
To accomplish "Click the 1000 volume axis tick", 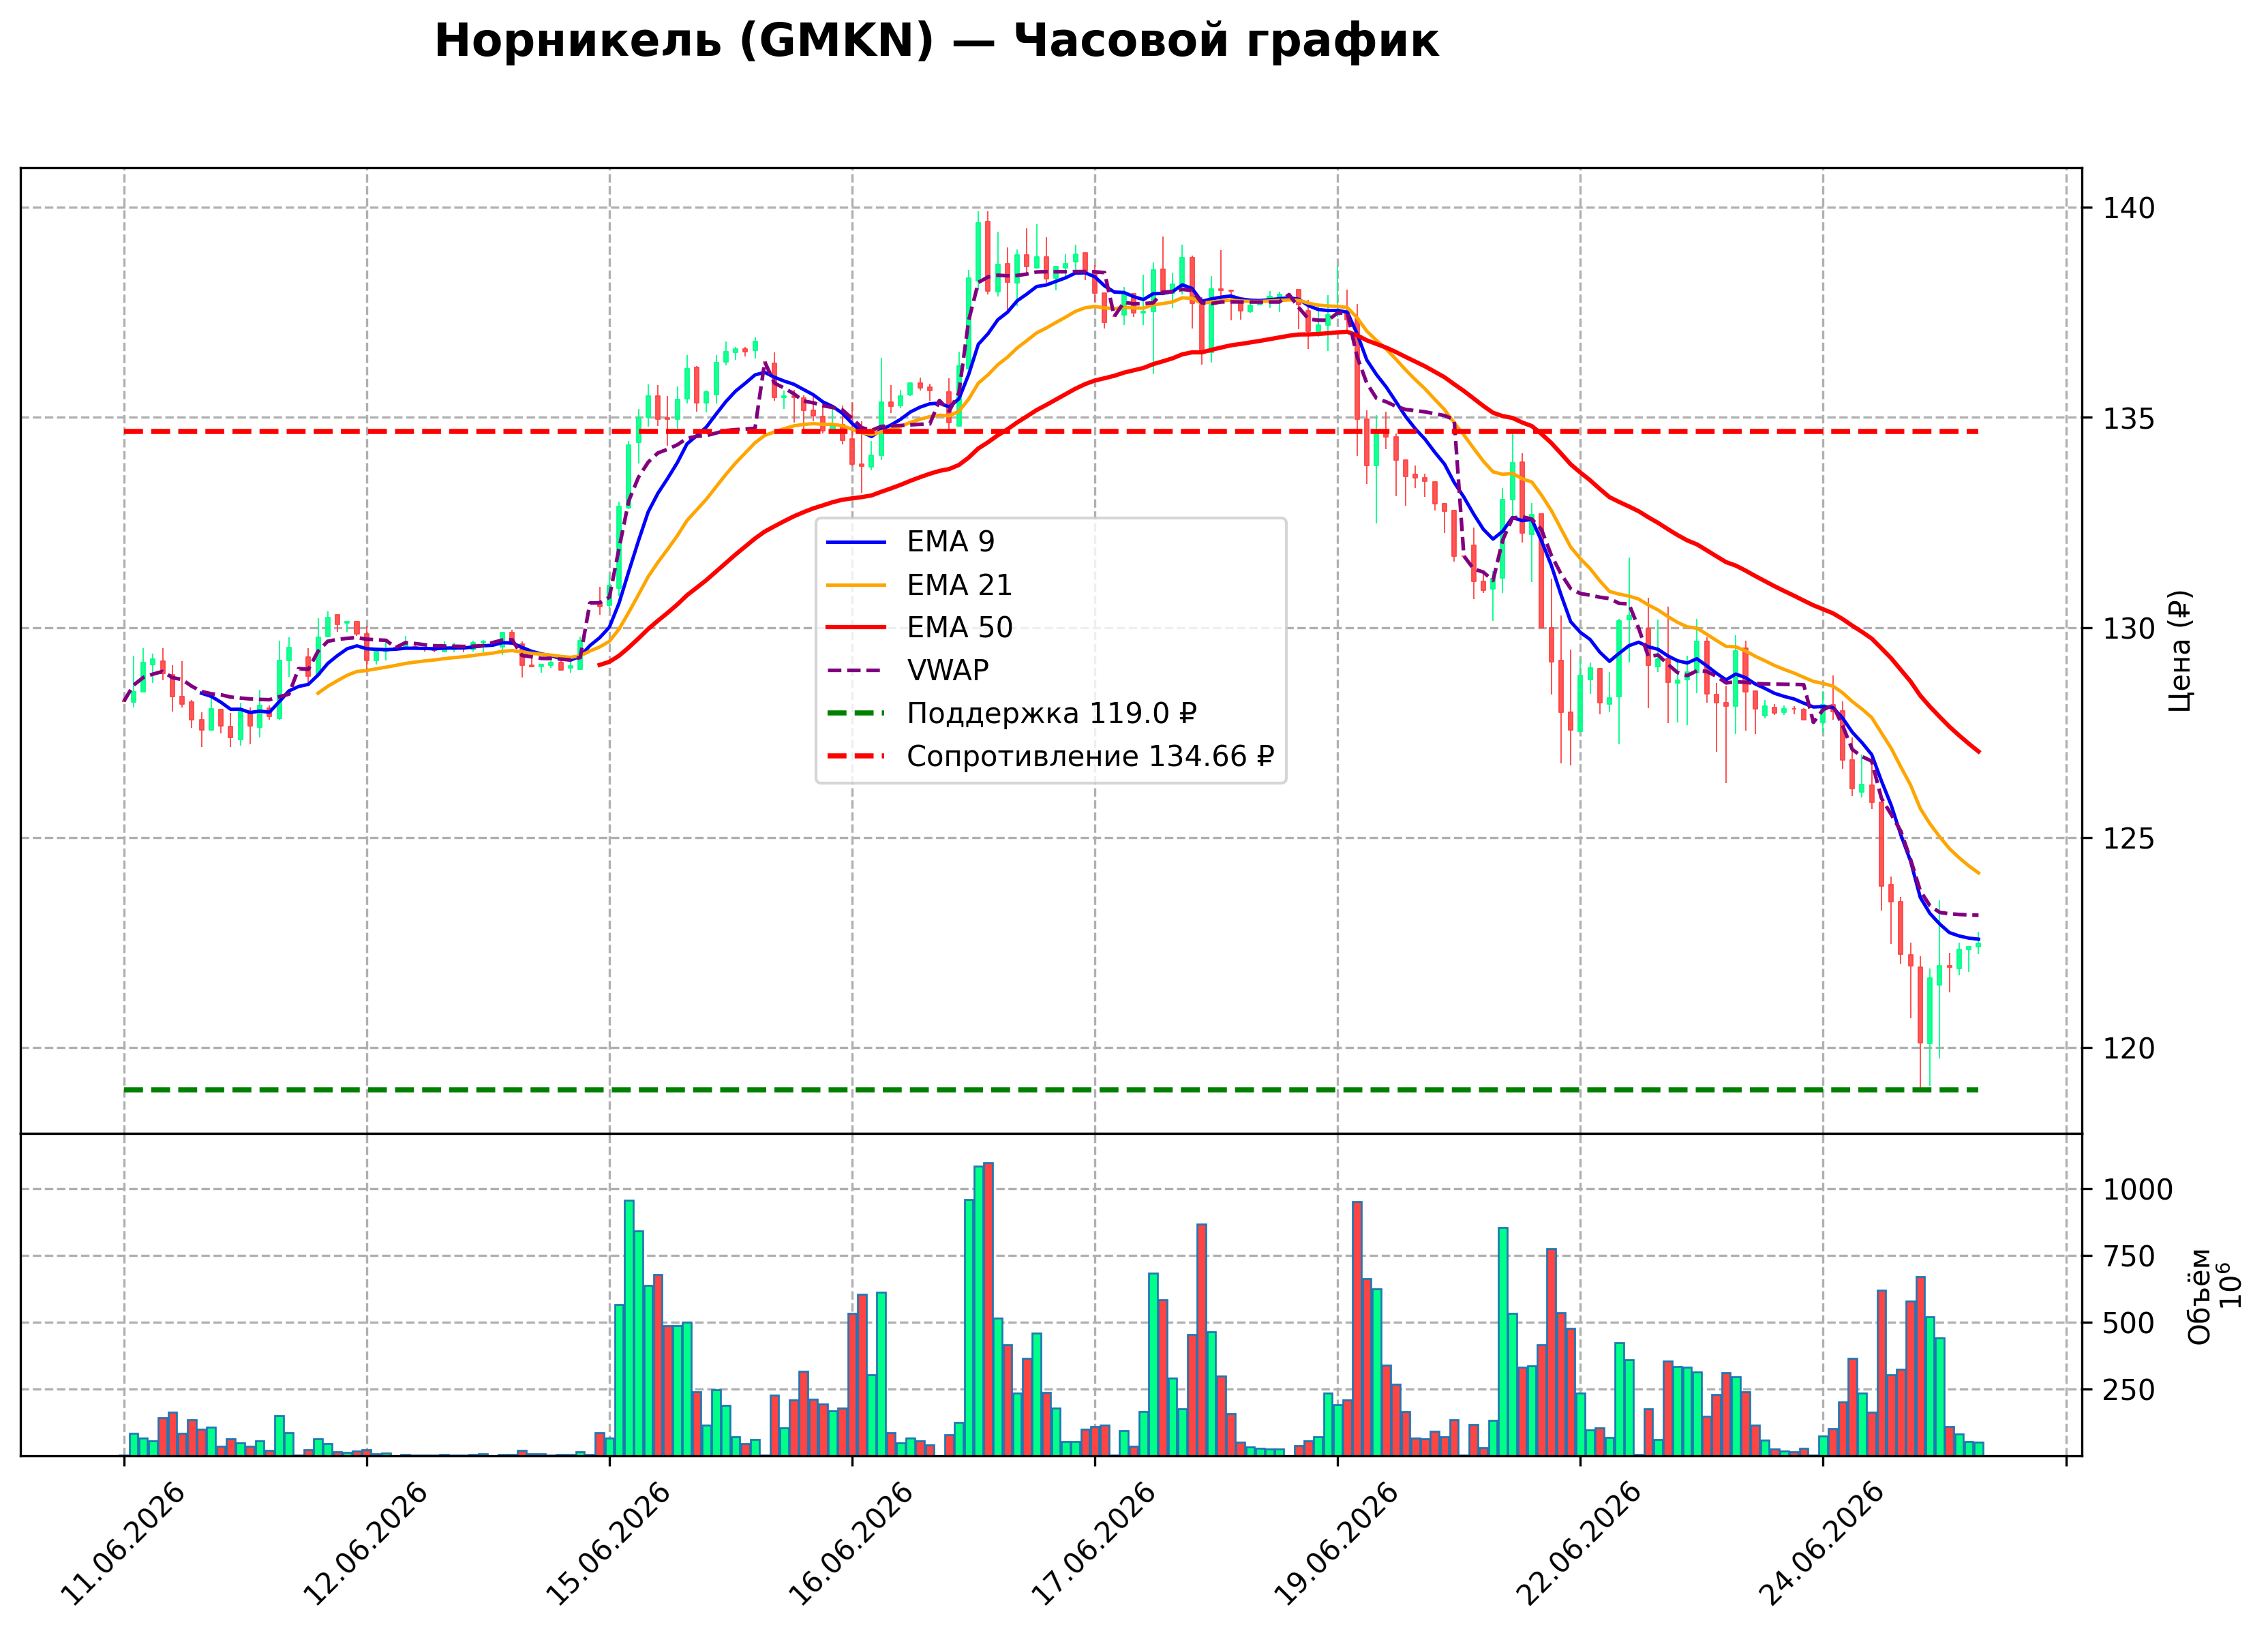I will (x=2138, y=1190).
